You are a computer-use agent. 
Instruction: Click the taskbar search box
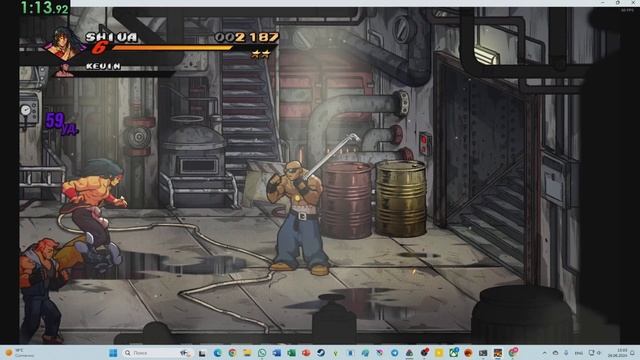[157, 353]
